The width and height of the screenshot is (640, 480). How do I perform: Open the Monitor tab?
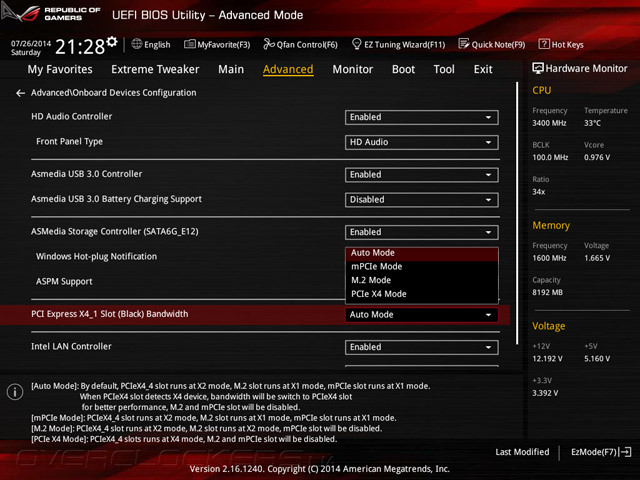coord(353,69)
